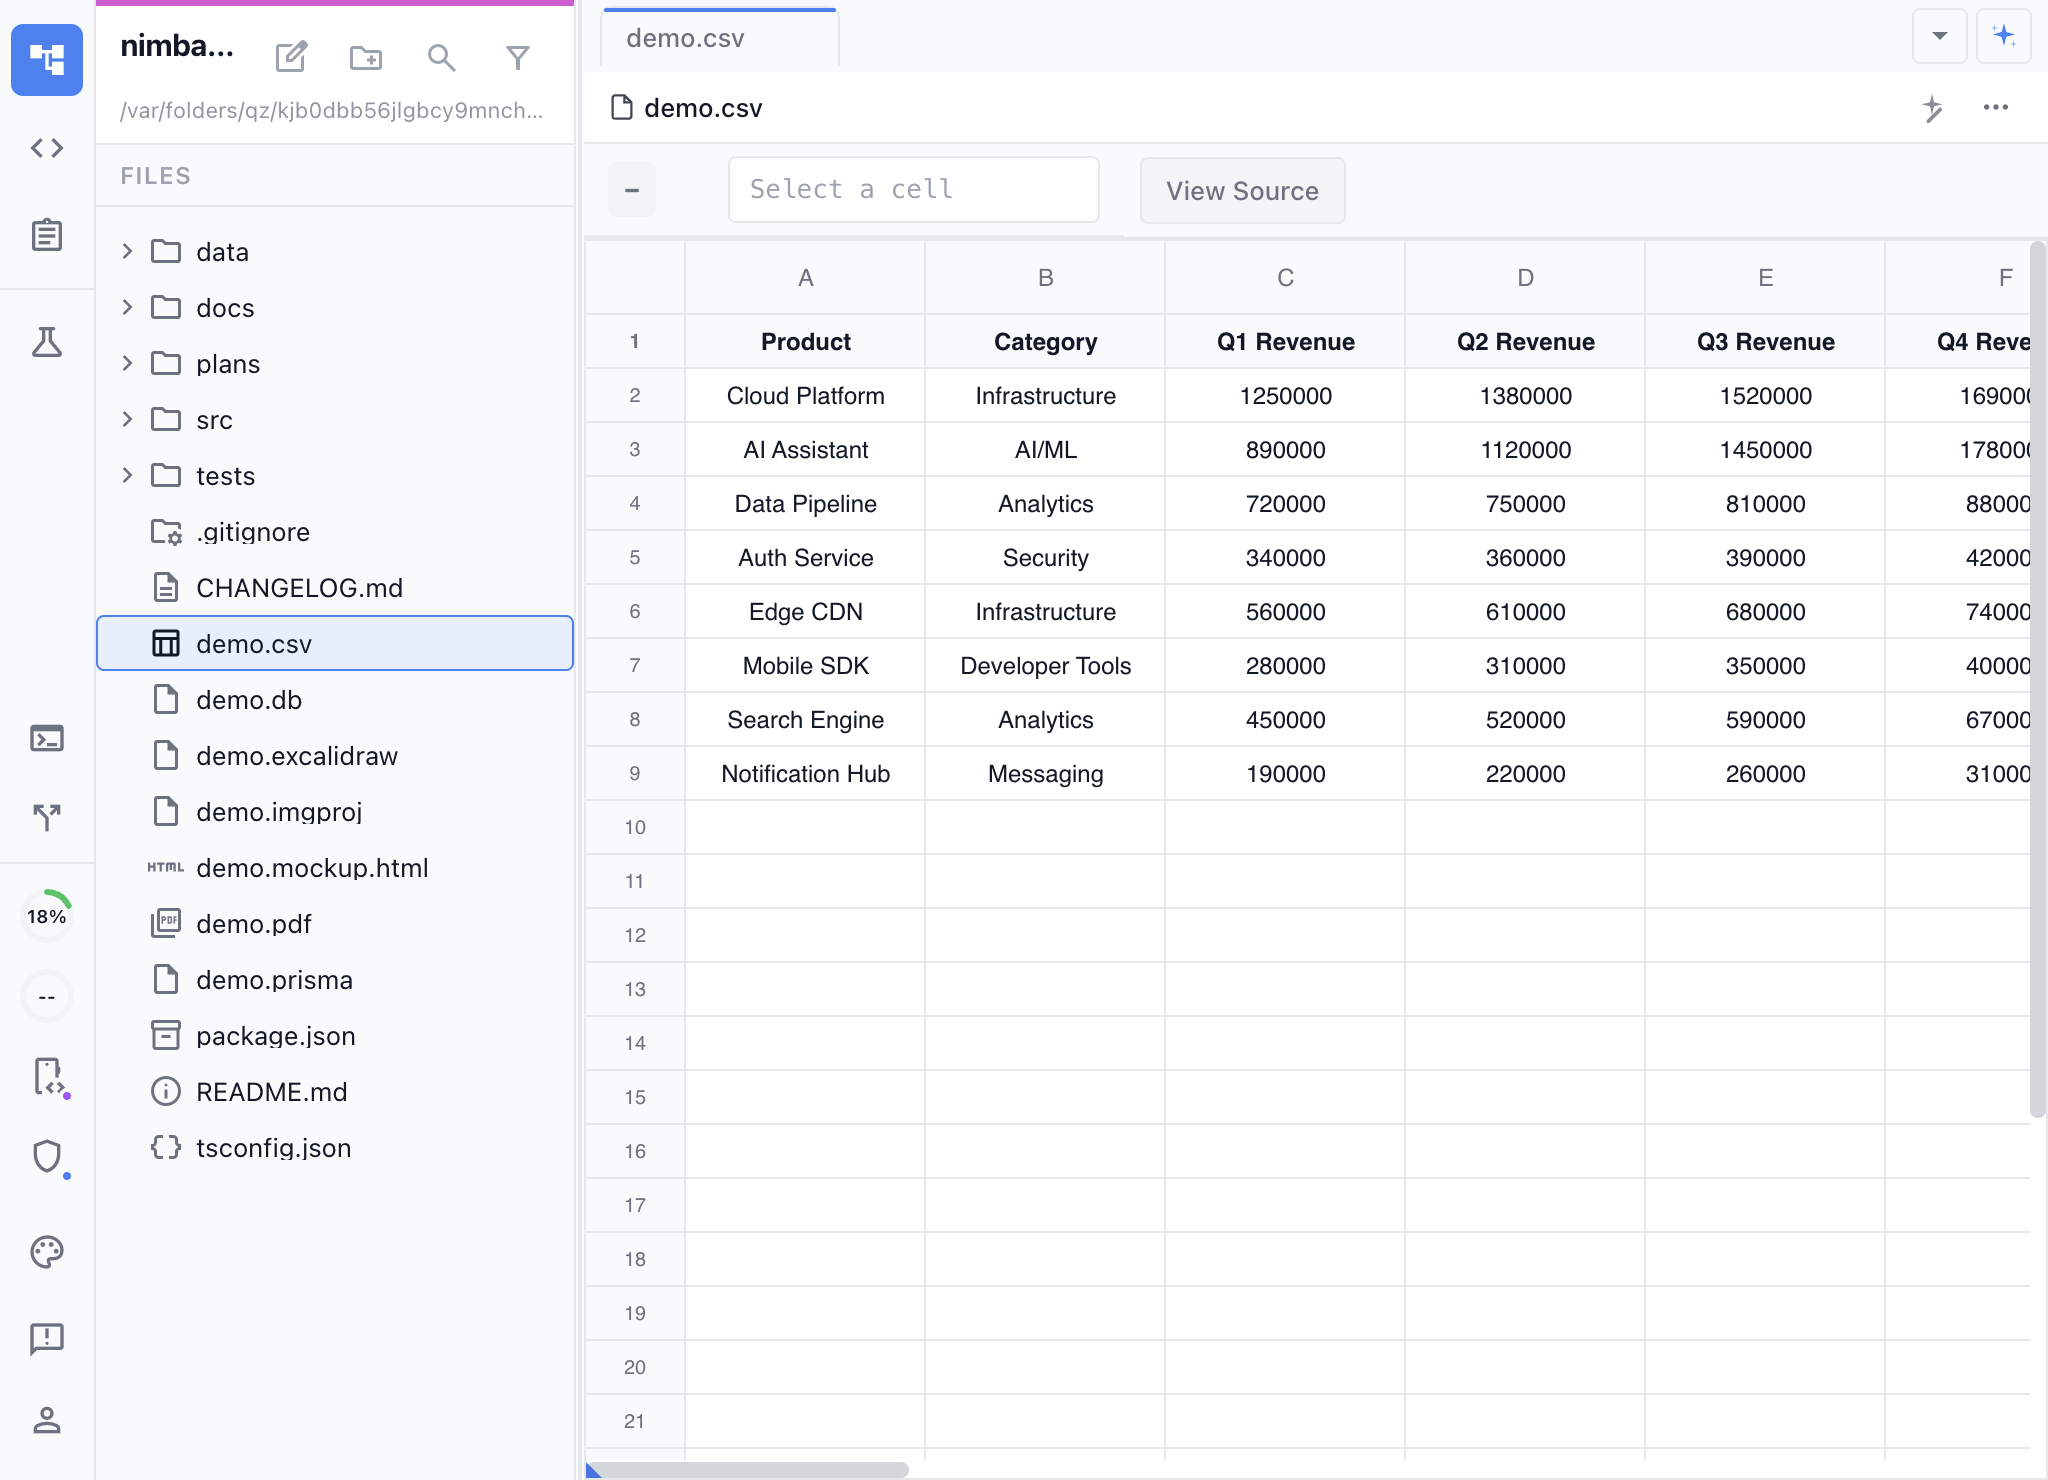Open the theme palette icon in sidebar

click(x=46, y=1251)
